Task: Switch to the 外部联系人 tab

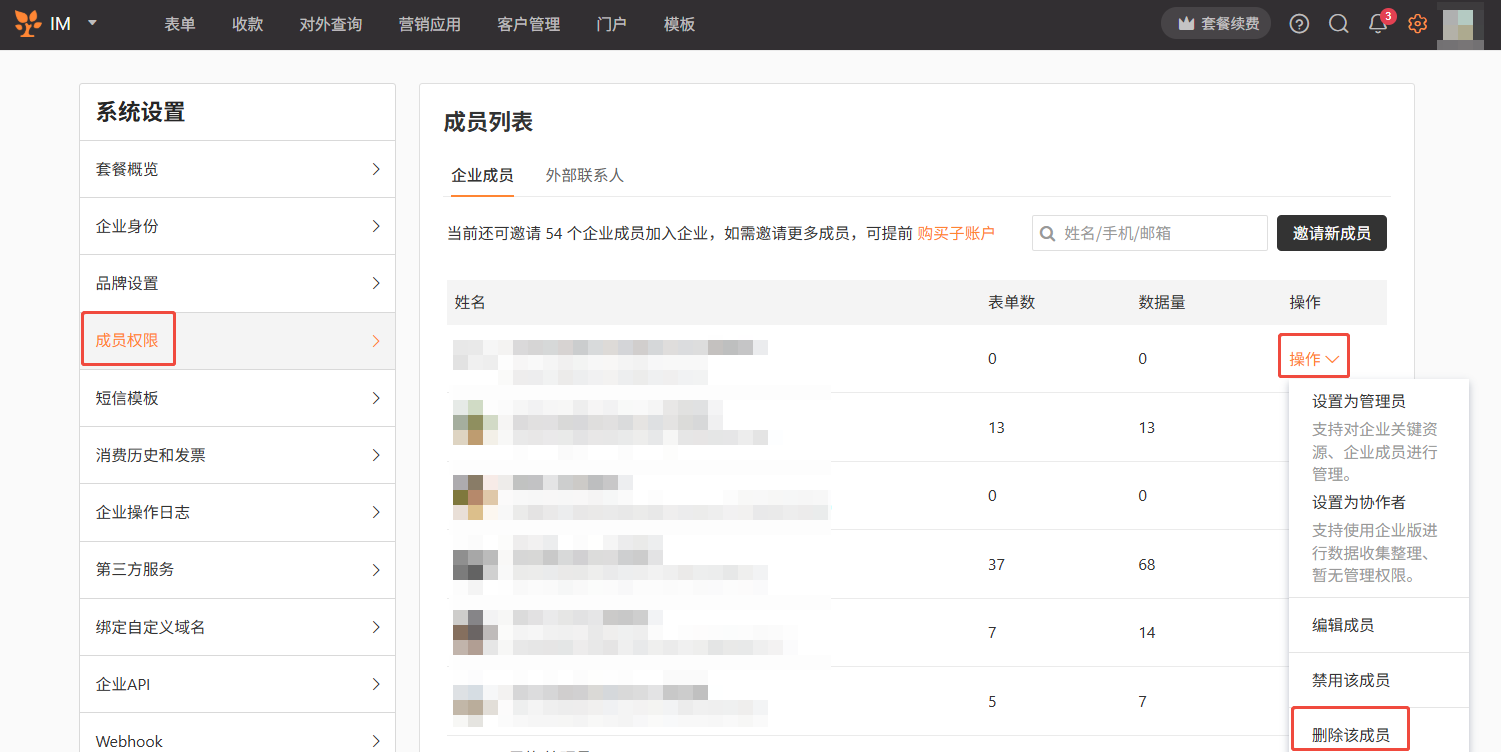Action: tap(585, 175)
